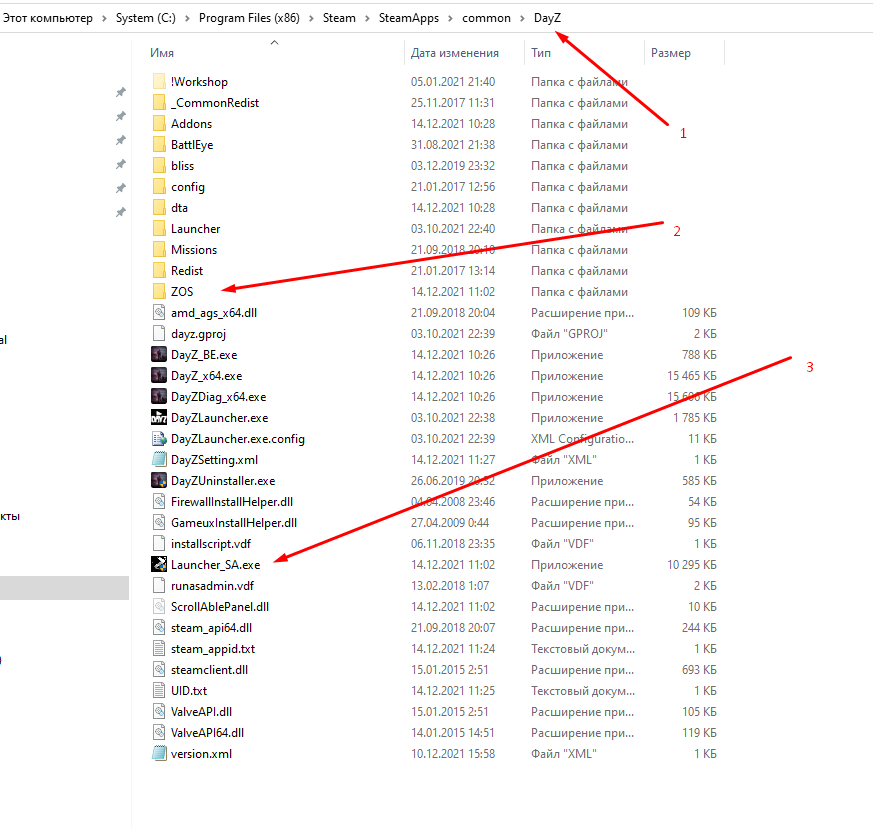Select the UID.txt file icon

click(159, 690)
